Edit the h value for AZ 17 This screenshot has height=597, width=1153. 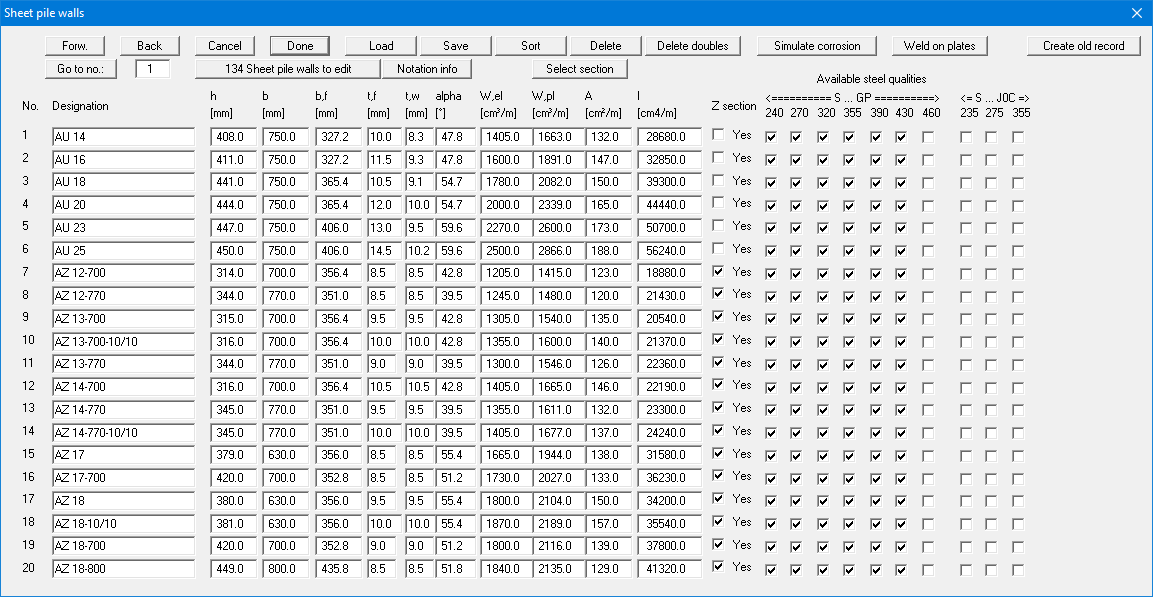(x=233, y=455)
